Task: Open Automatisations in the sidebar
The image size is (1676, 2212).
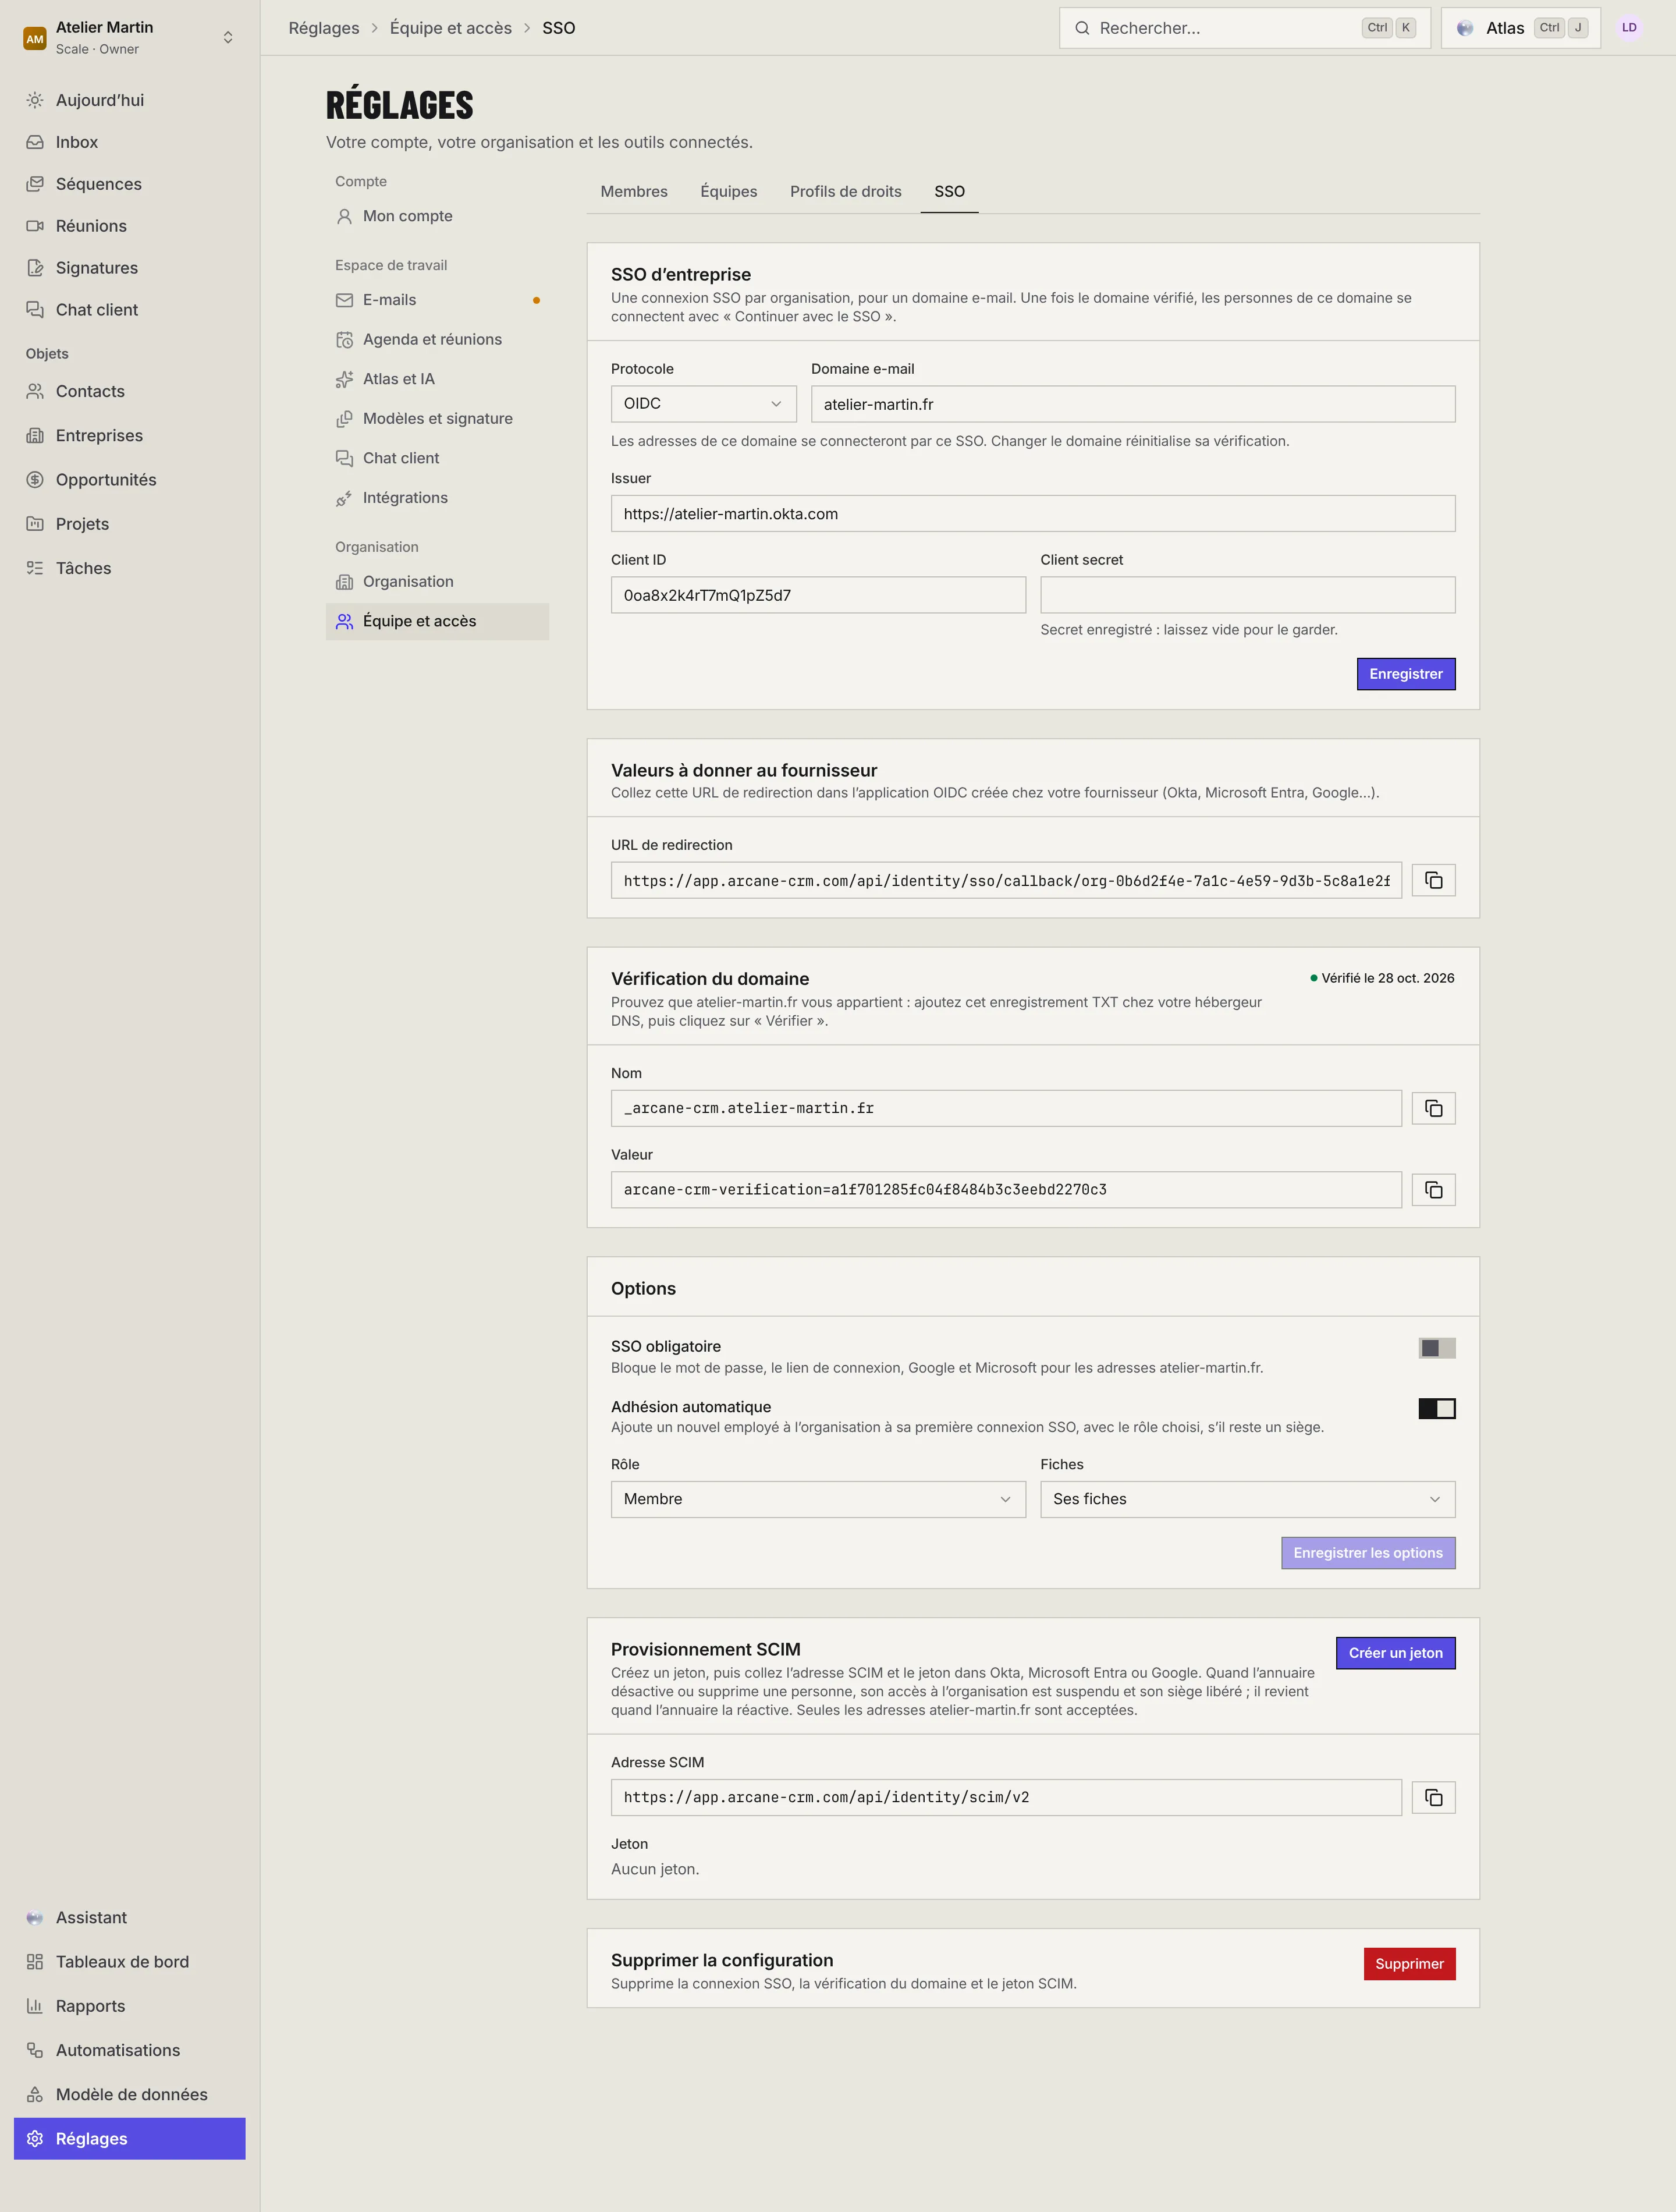Action: pos(130,2050)
